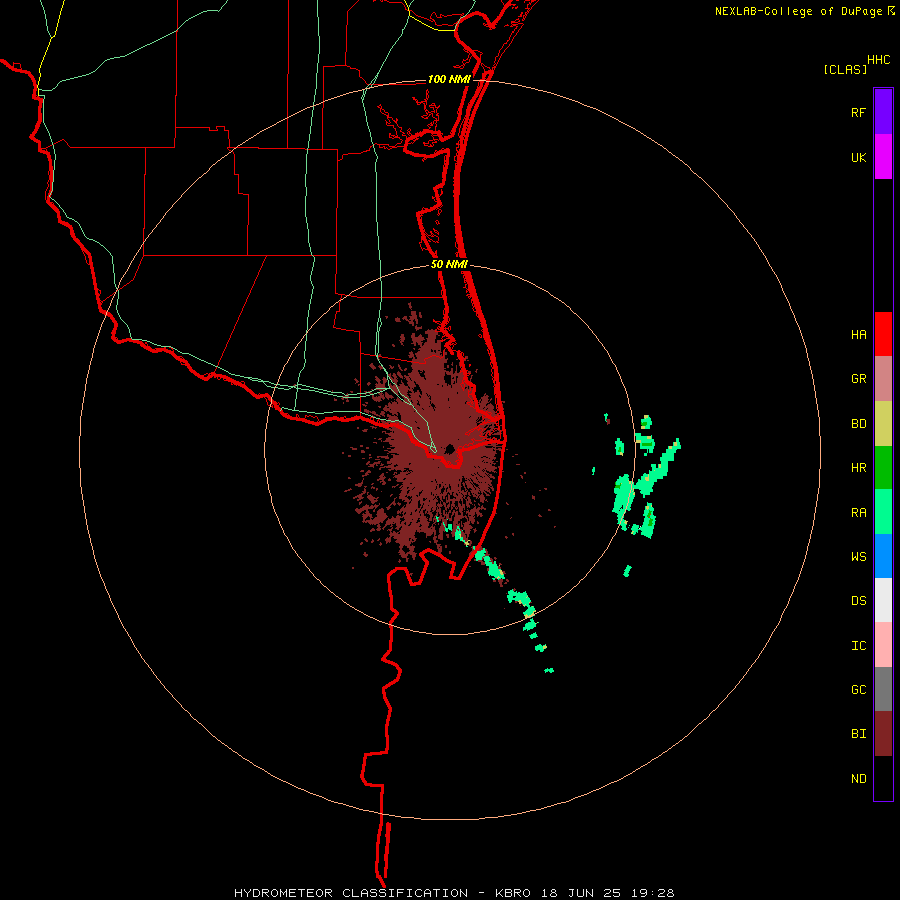This screenshot has width=900, height=900.
Task: Click the GC legend label
Action: [858, 690]
